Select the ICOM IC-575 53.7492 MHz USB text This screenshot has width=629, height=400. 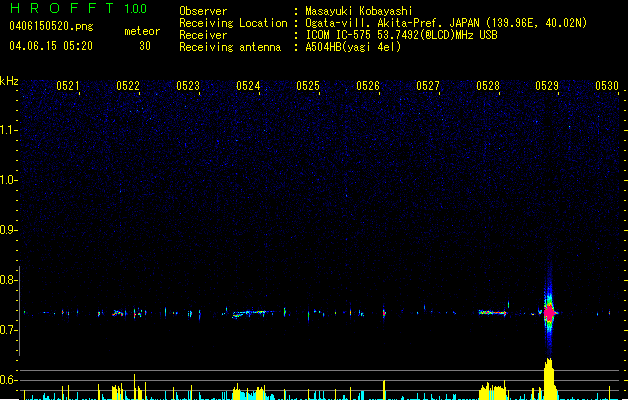point(402,35)
